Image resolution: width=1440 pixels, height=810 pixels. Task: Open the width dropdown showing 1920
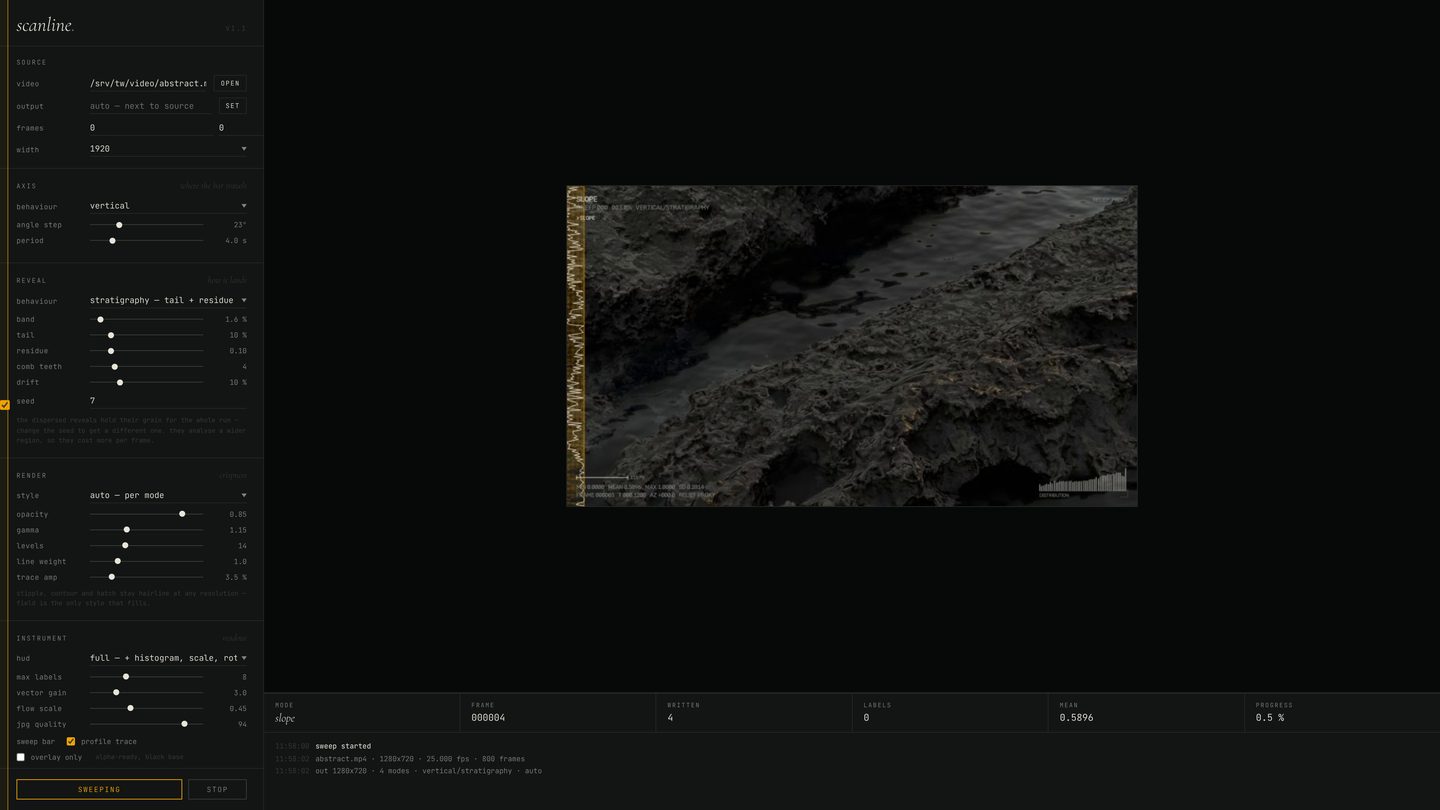(x=168, y=149)
